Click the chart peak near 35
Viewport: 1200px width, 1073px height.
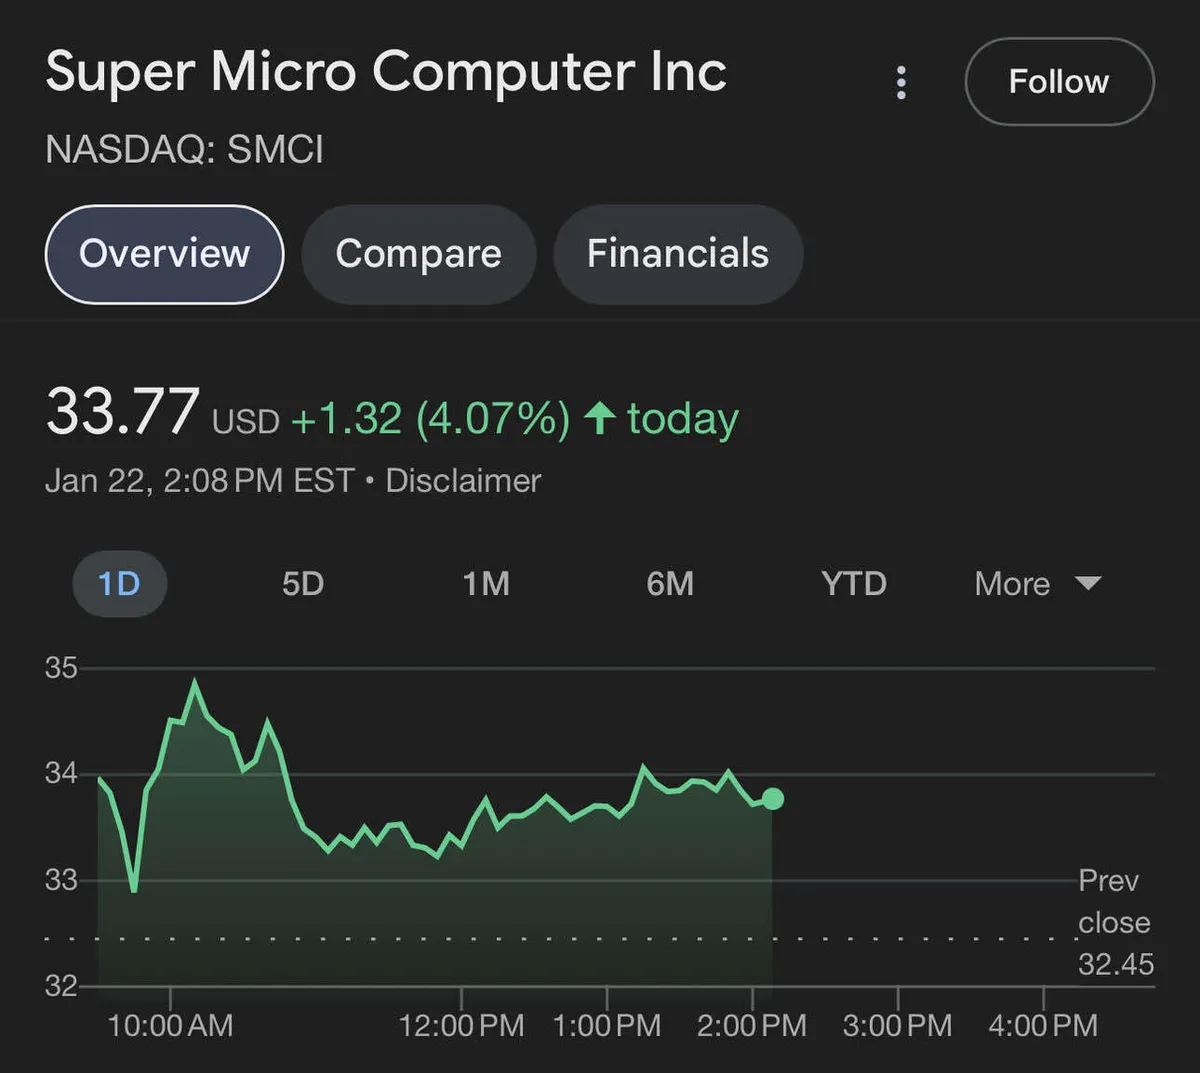(195, 684)
